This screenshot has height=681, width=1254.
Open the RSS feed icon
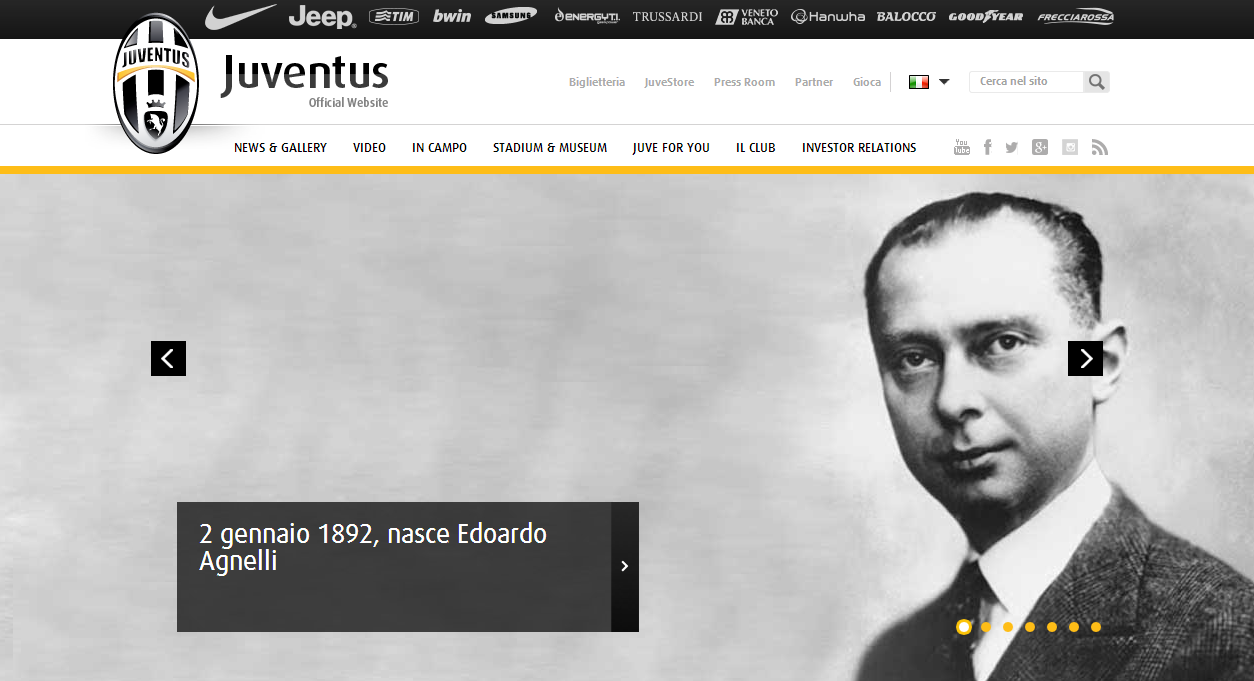tap(1100, 147)
